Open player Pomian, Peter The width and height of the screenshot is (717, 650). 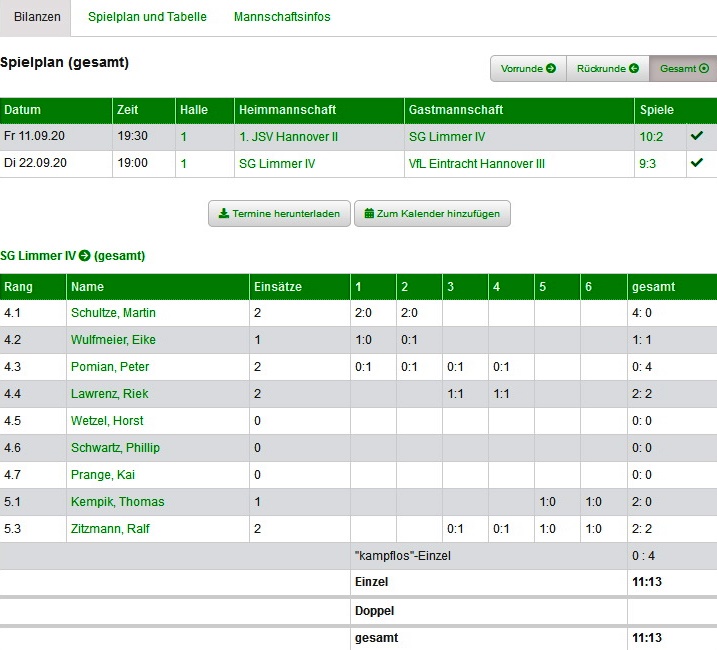click(110, 367)
